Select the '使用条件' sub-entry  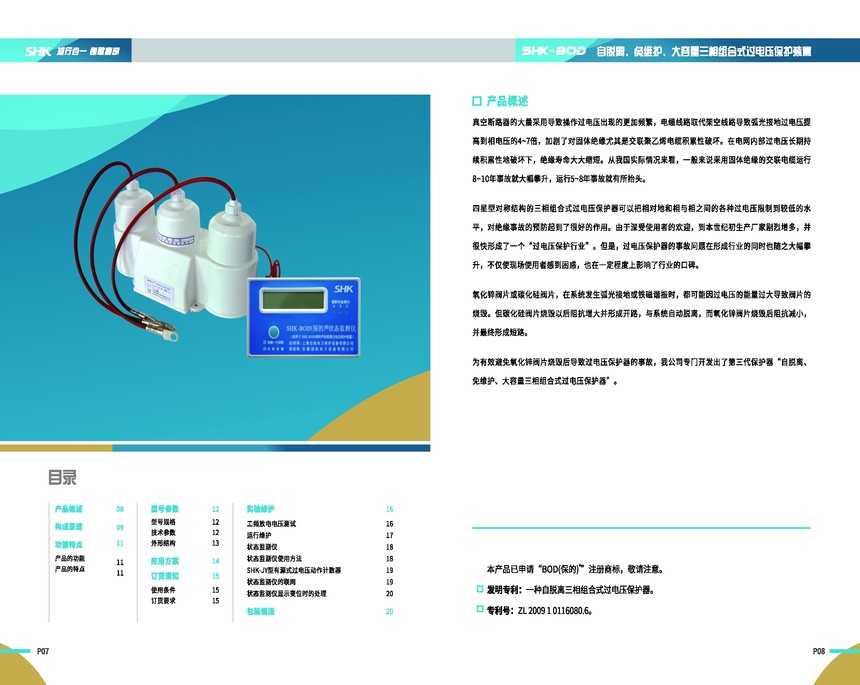click(163, 590)
